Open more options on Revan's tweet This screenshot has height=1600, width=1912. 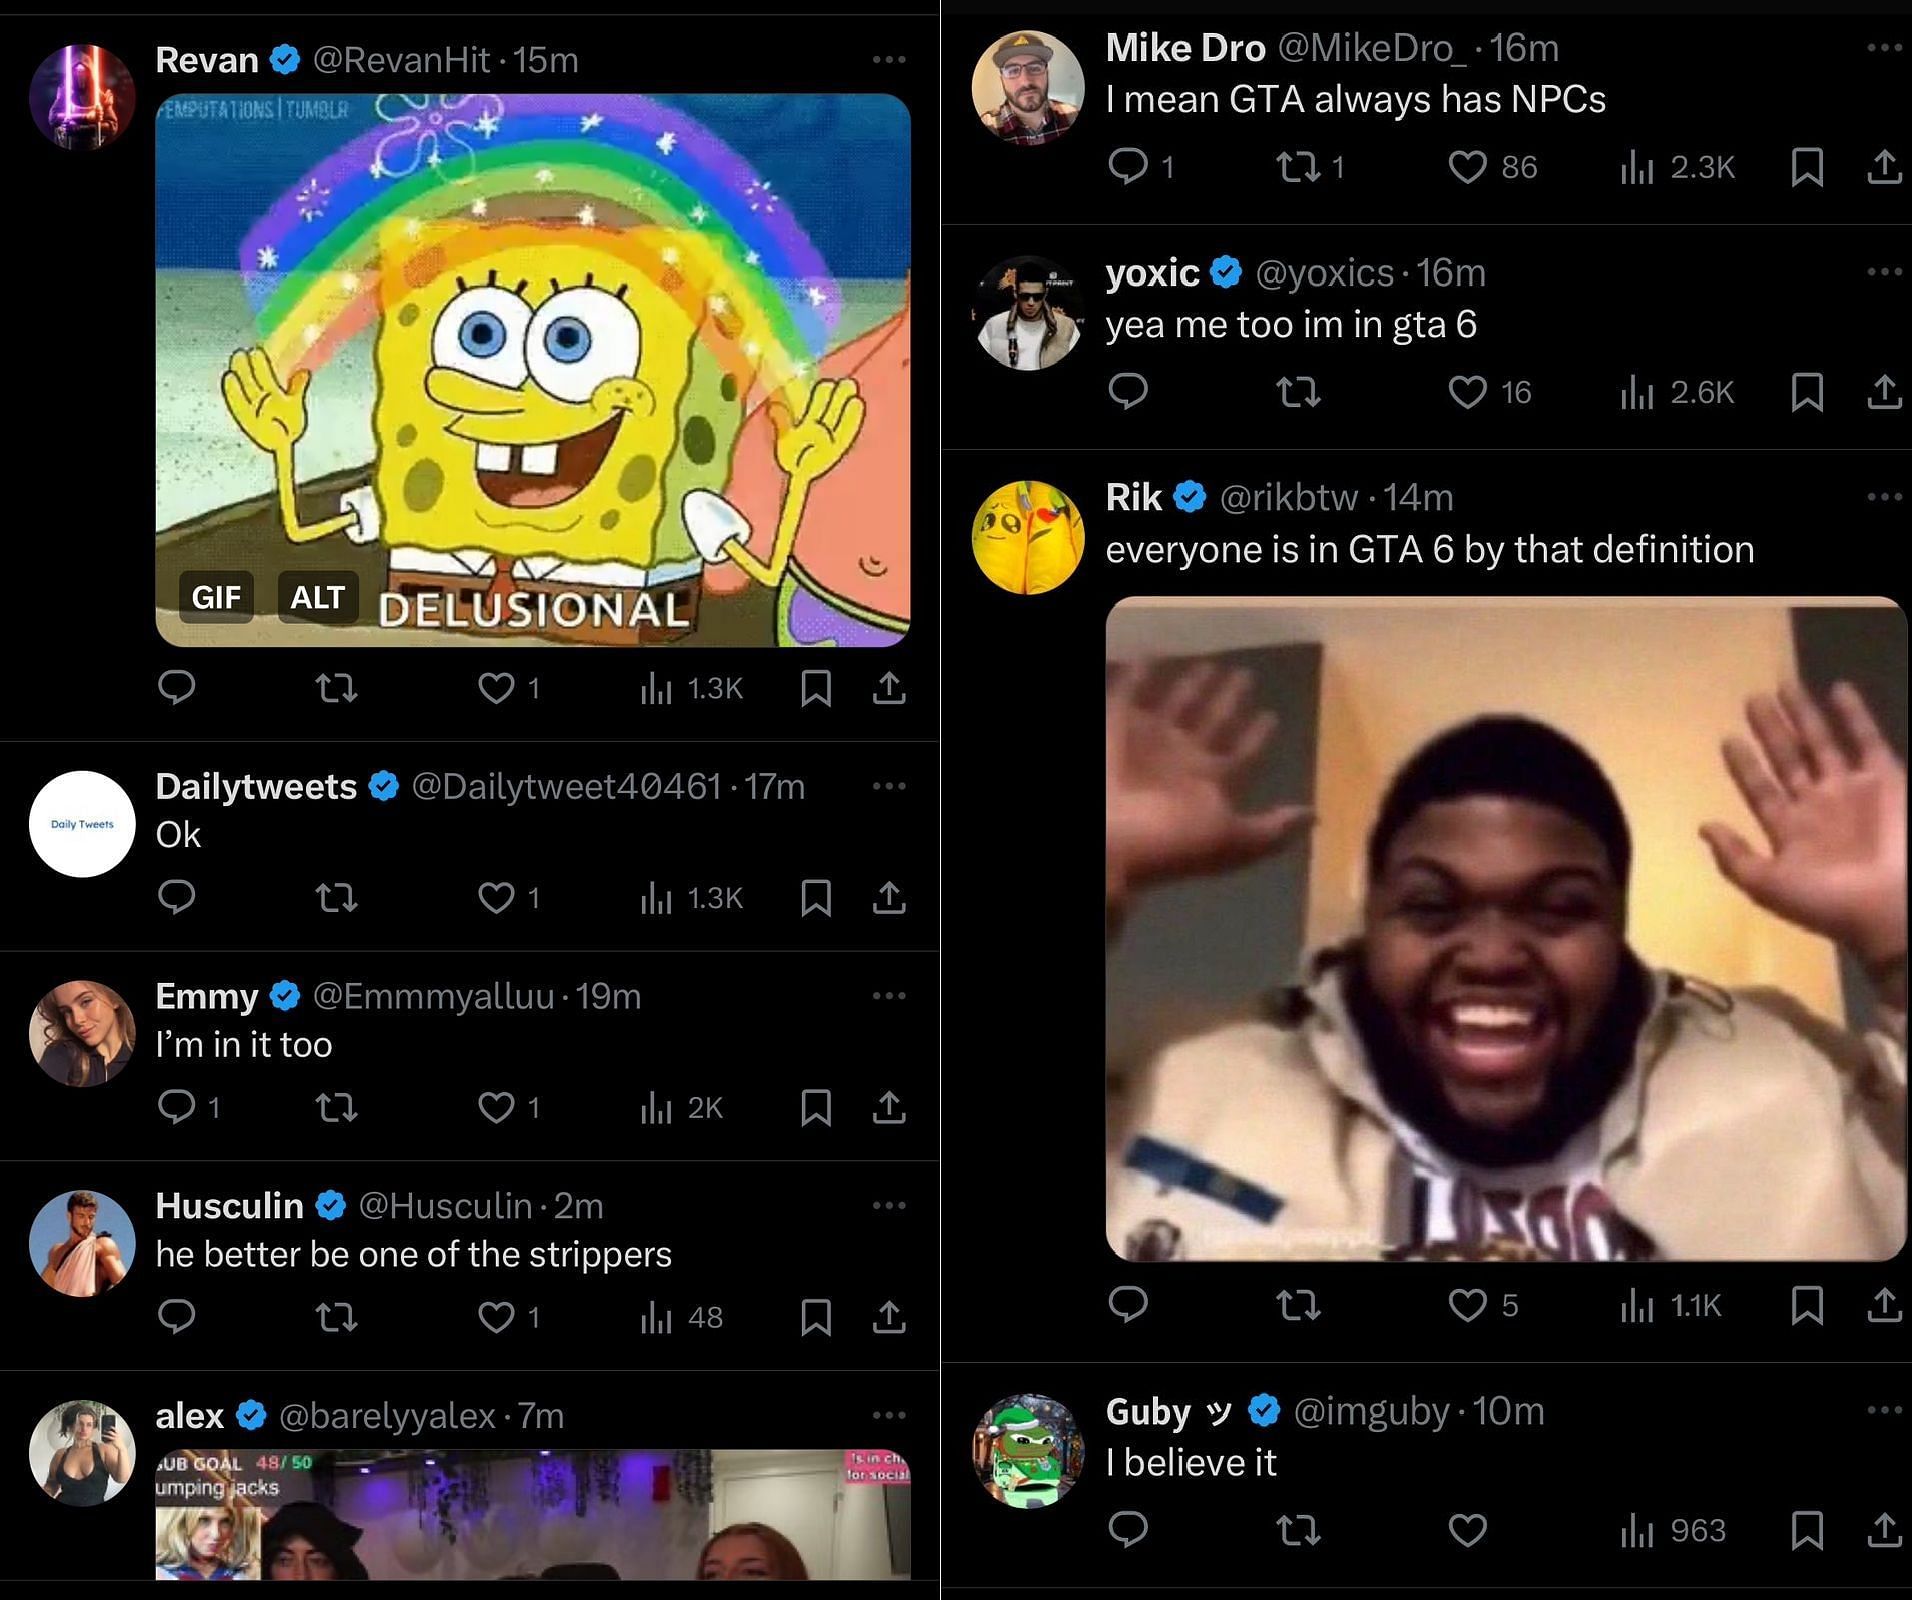pyautogui.click(x=888, y=60)
